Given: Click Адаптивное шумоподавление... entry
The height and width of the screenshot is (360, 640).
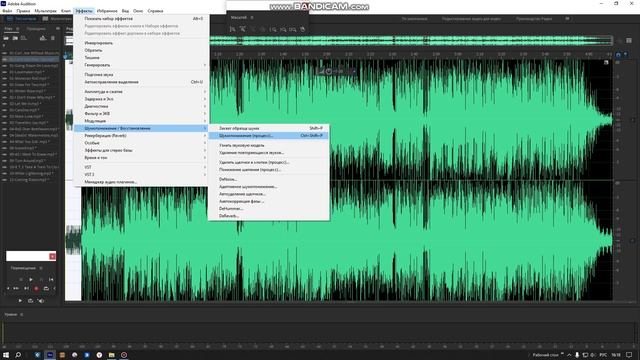Looking at the screenshot, I should point(269,187).
